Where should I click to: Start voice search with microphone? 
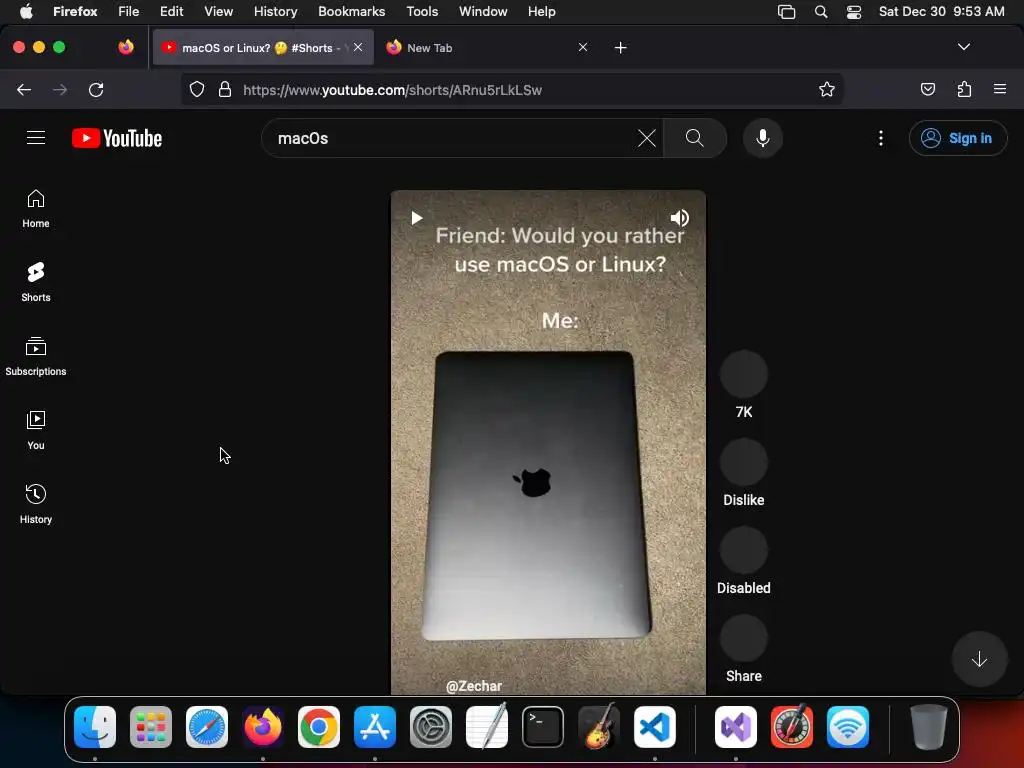click(x=763, y=138)
